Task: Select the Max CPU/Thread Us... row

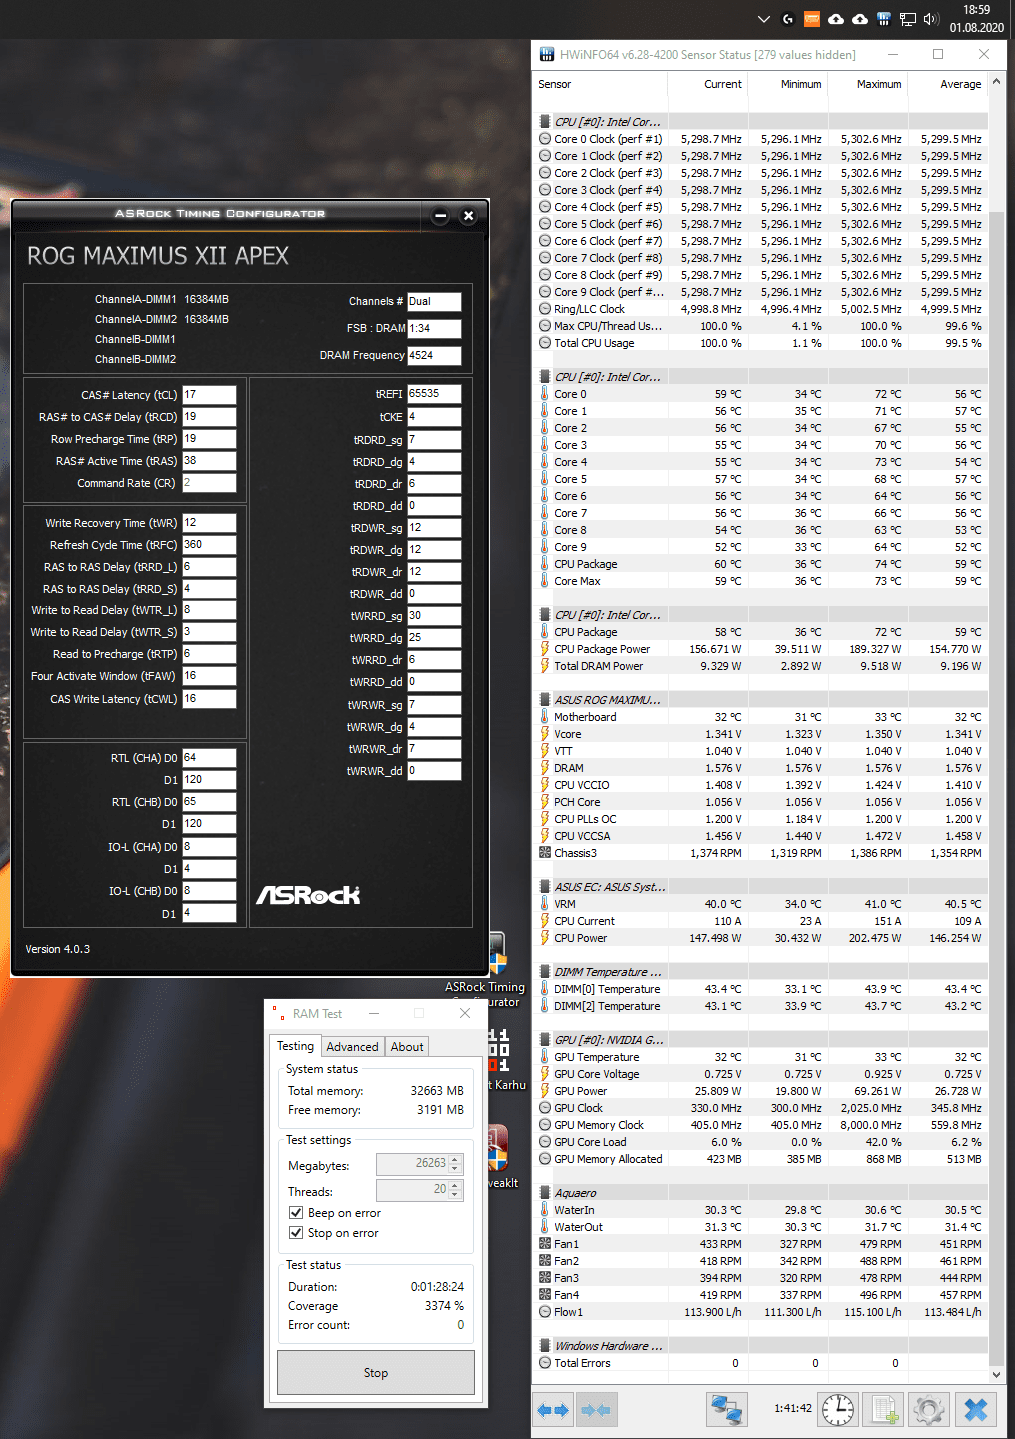Action: [x=762, y=326]
